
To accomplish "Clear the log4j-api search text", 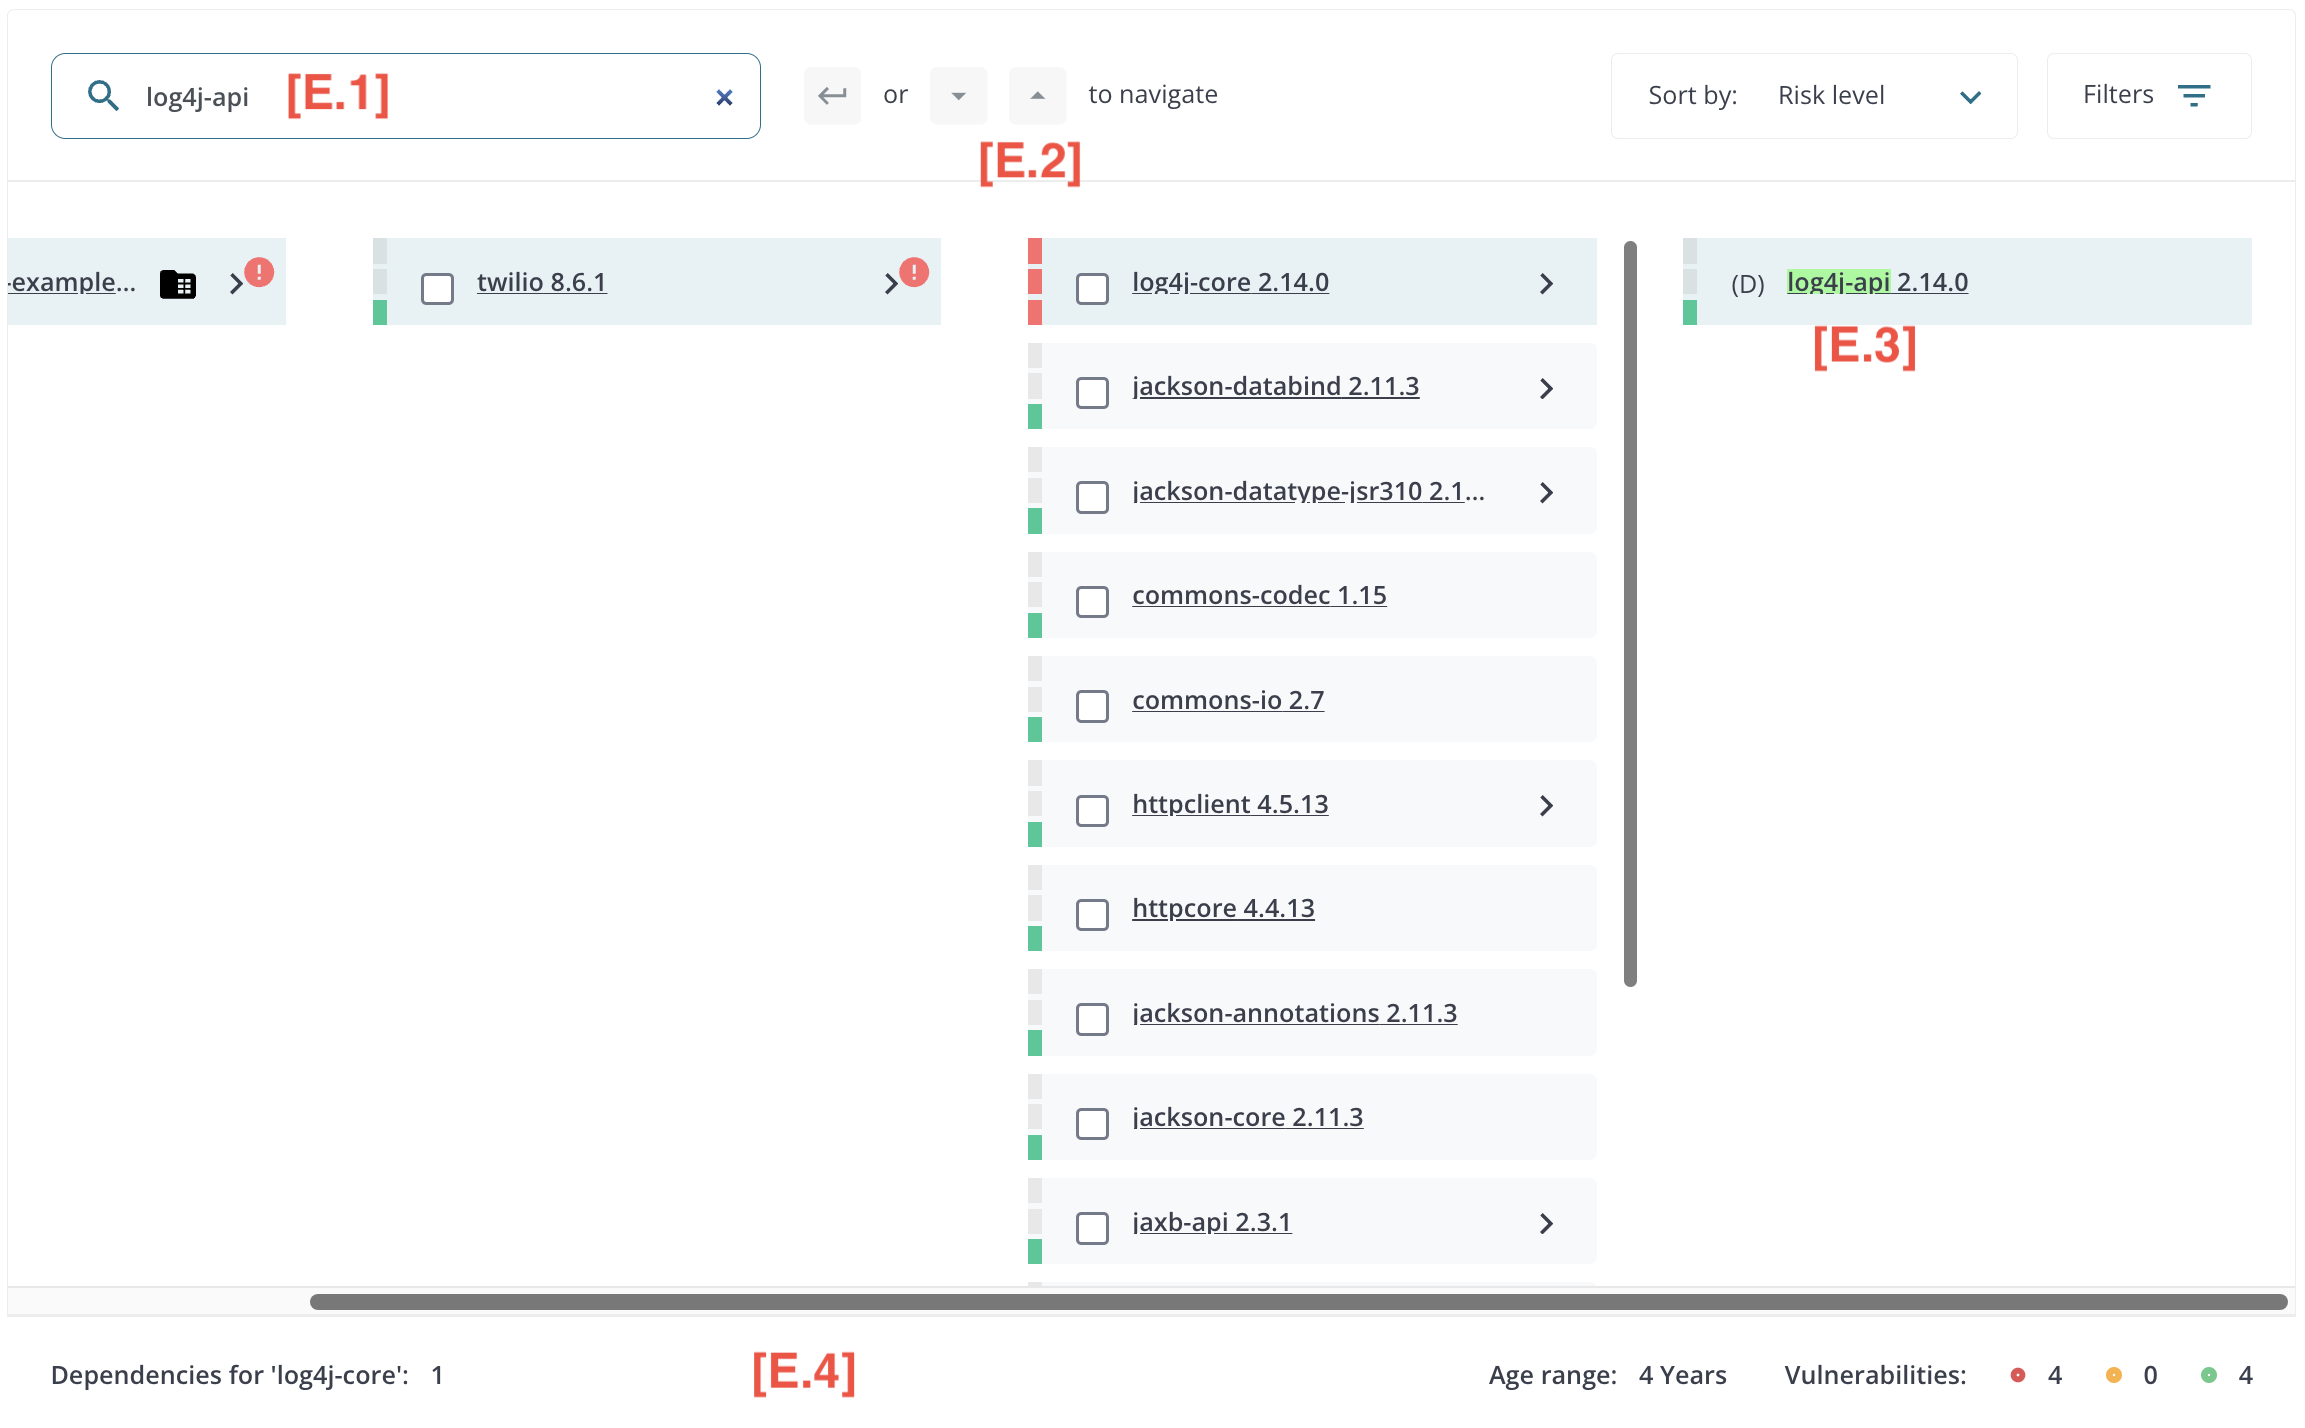I will (724, 97).
